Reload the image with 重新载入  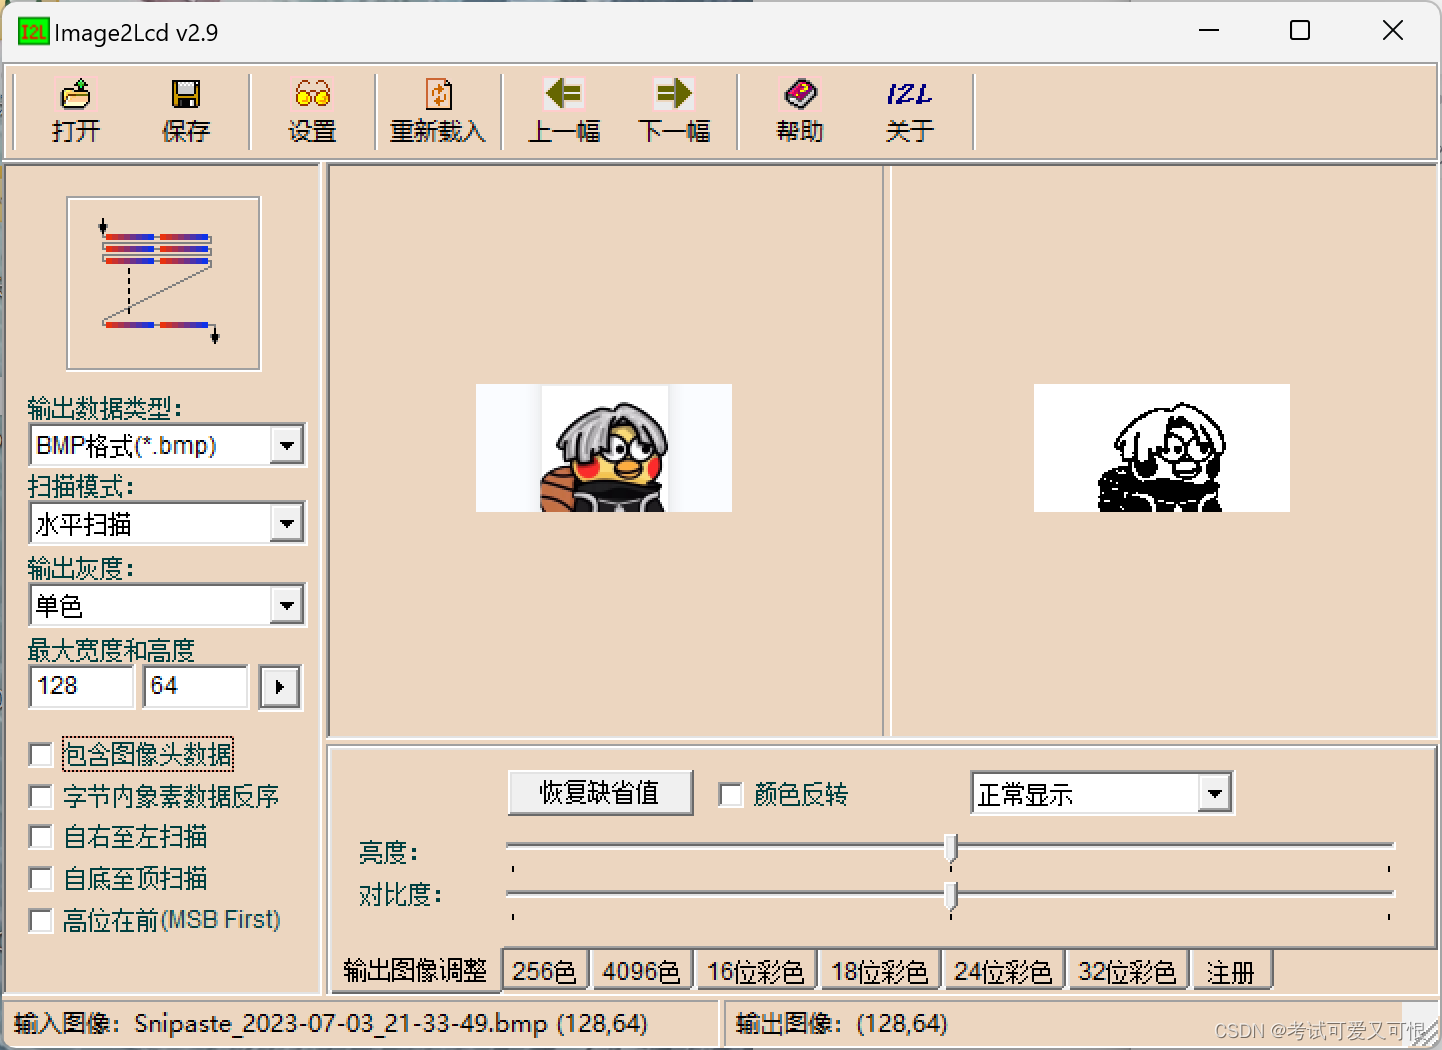pos(438,108)
